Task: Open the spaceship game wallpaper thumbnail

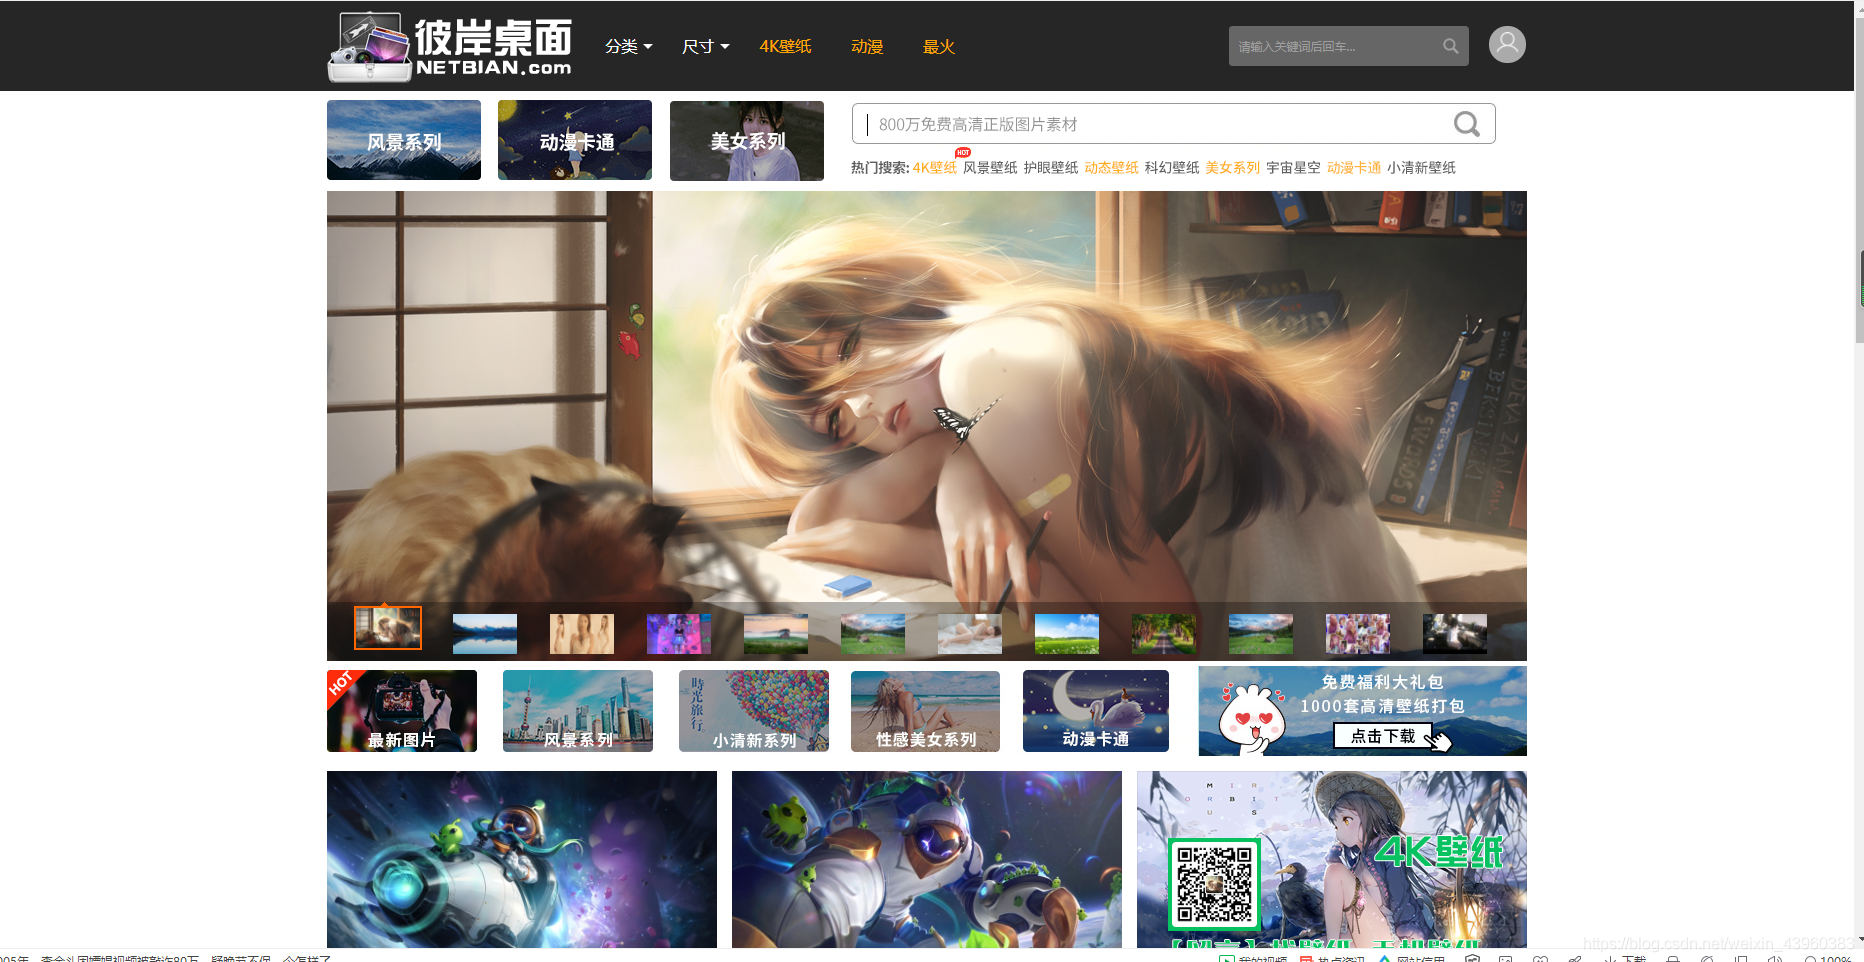Action: 522,859
